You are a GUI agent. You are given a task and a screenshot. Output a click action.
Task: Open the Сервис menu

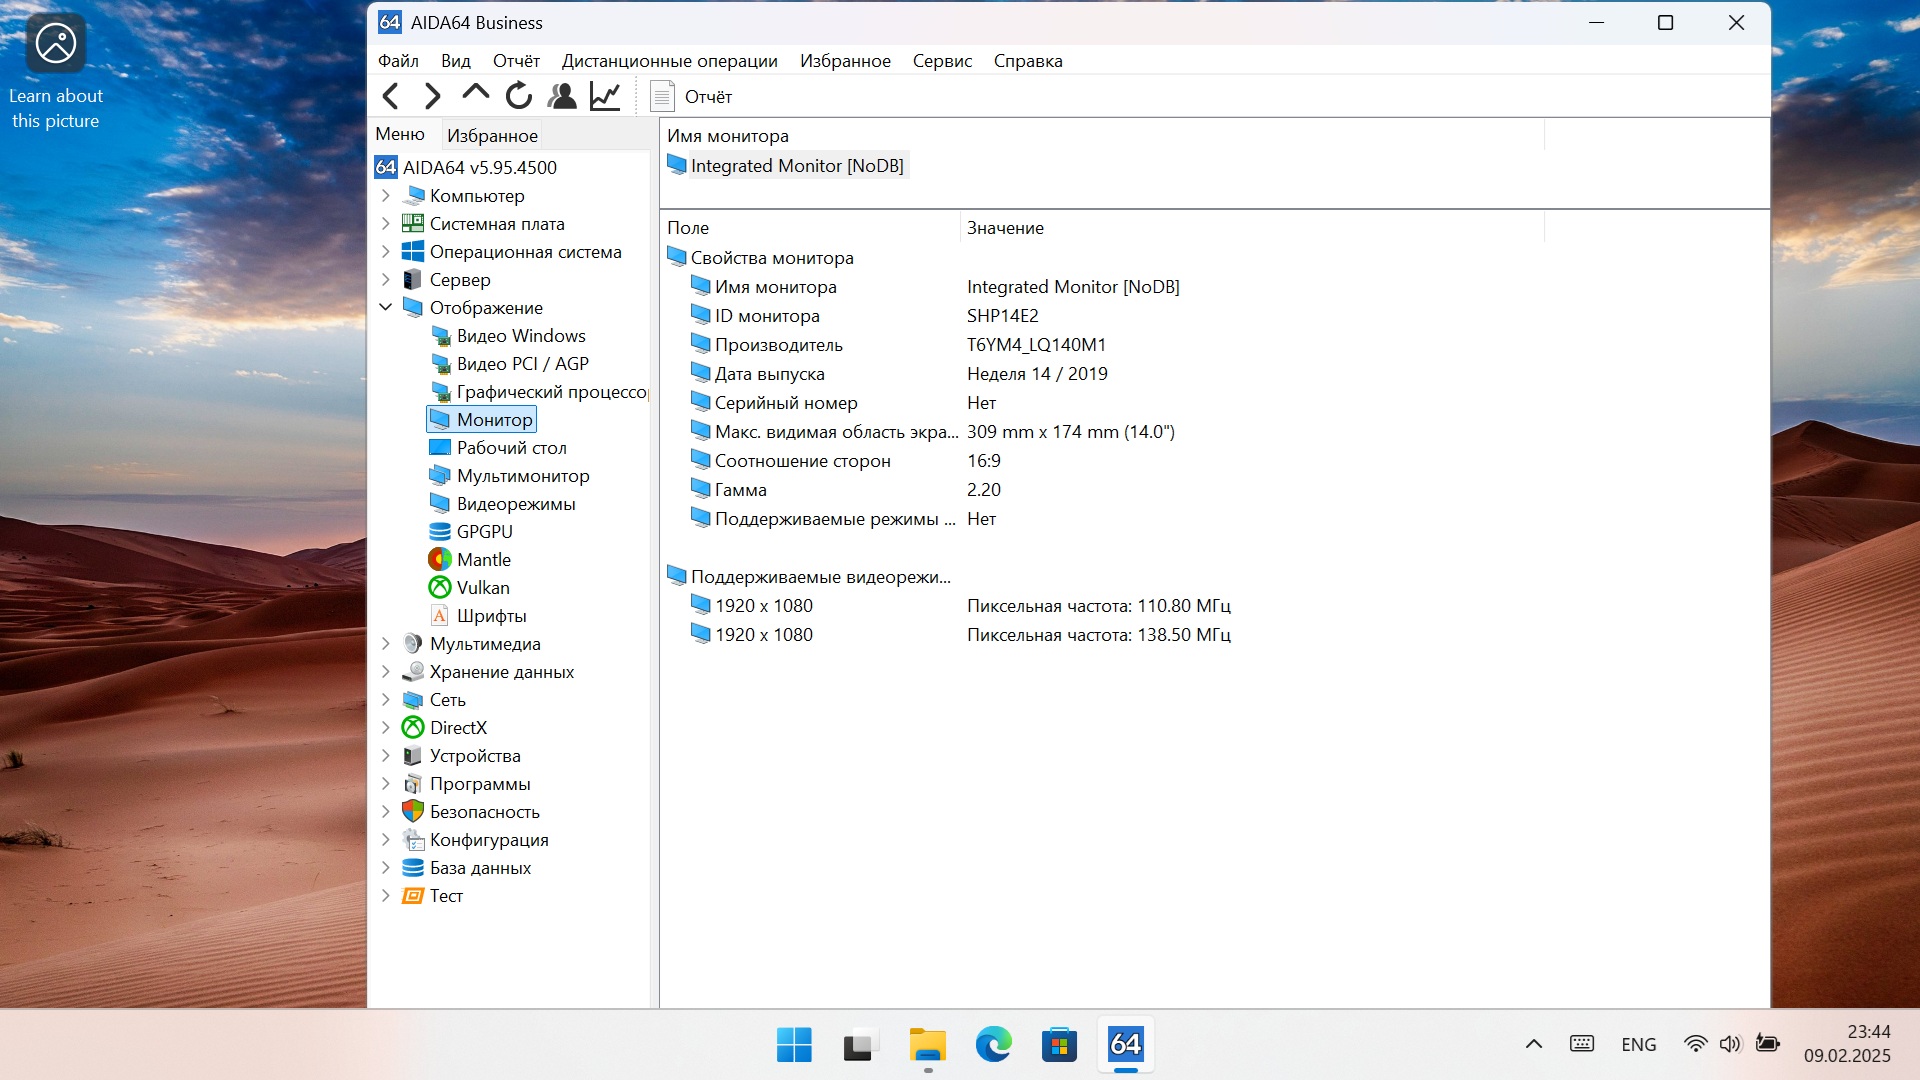[942, 61]
